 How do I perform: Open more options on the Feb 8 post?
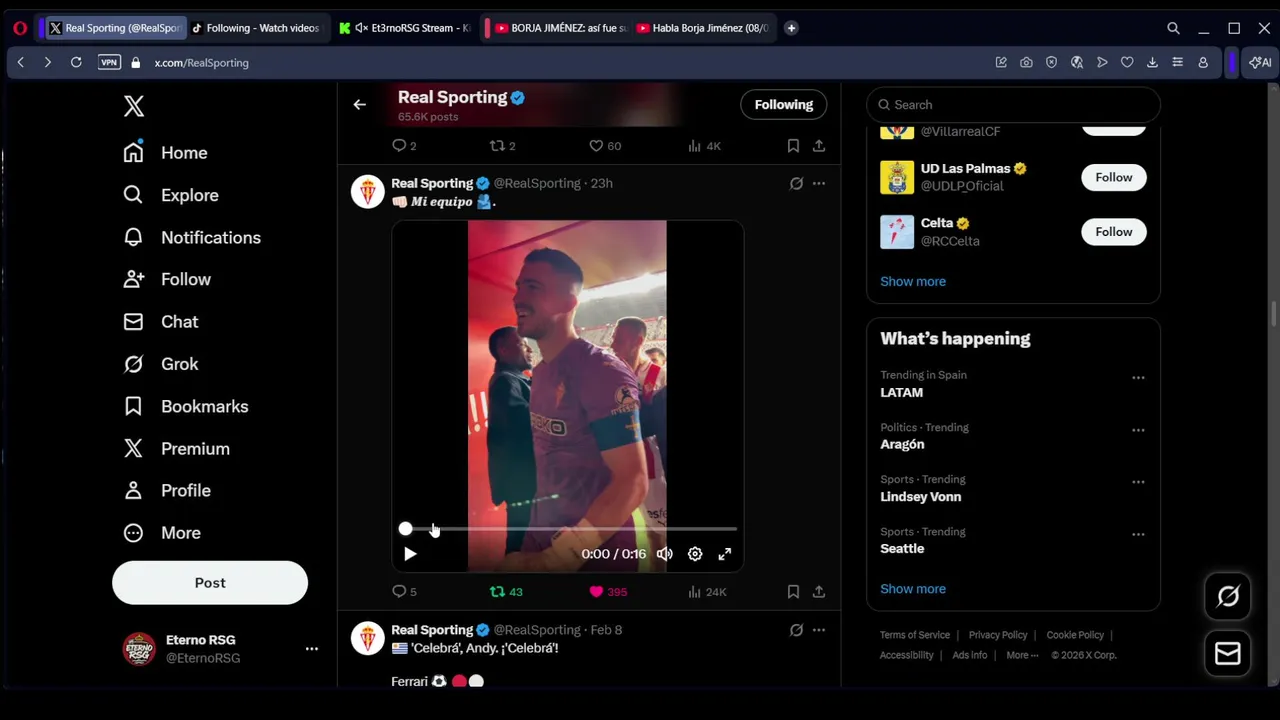point(819,630)
